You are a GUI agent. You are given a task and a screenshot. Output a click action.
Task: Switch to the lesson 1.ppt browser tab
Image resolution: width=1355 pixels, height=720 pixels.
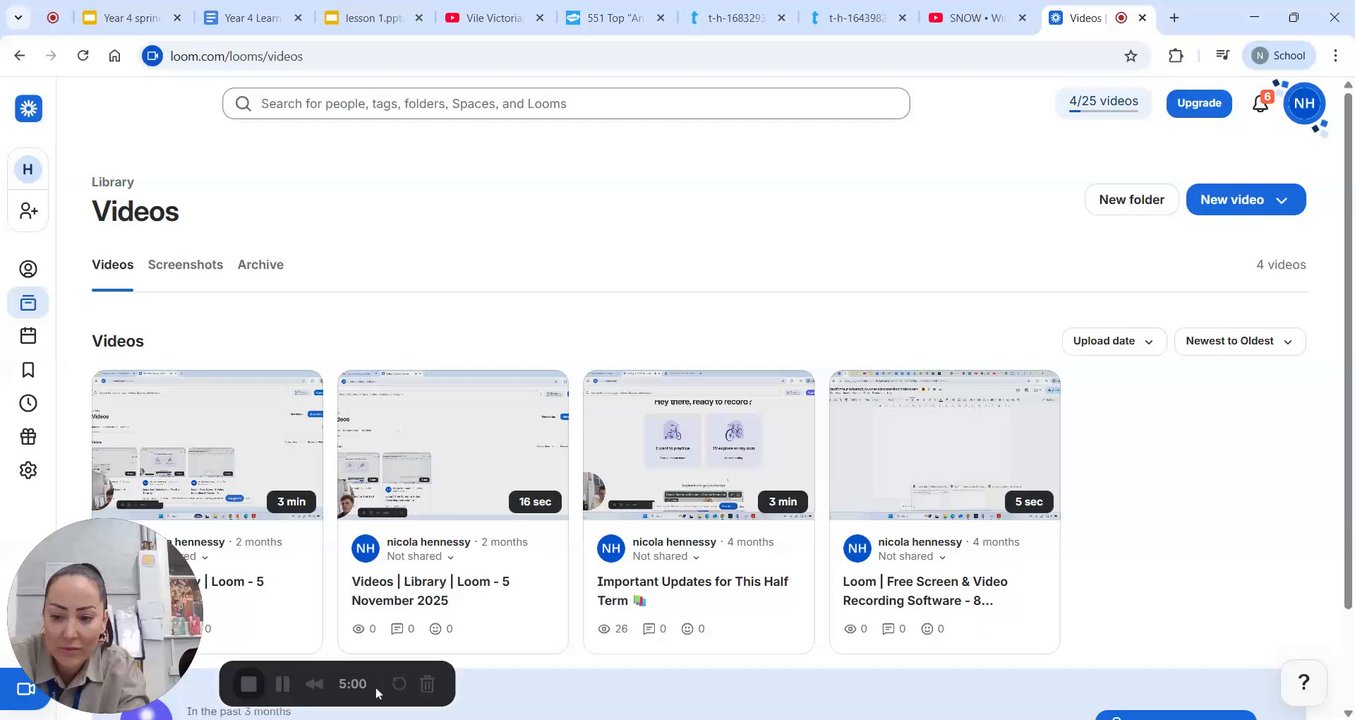(x=374, y=18)
